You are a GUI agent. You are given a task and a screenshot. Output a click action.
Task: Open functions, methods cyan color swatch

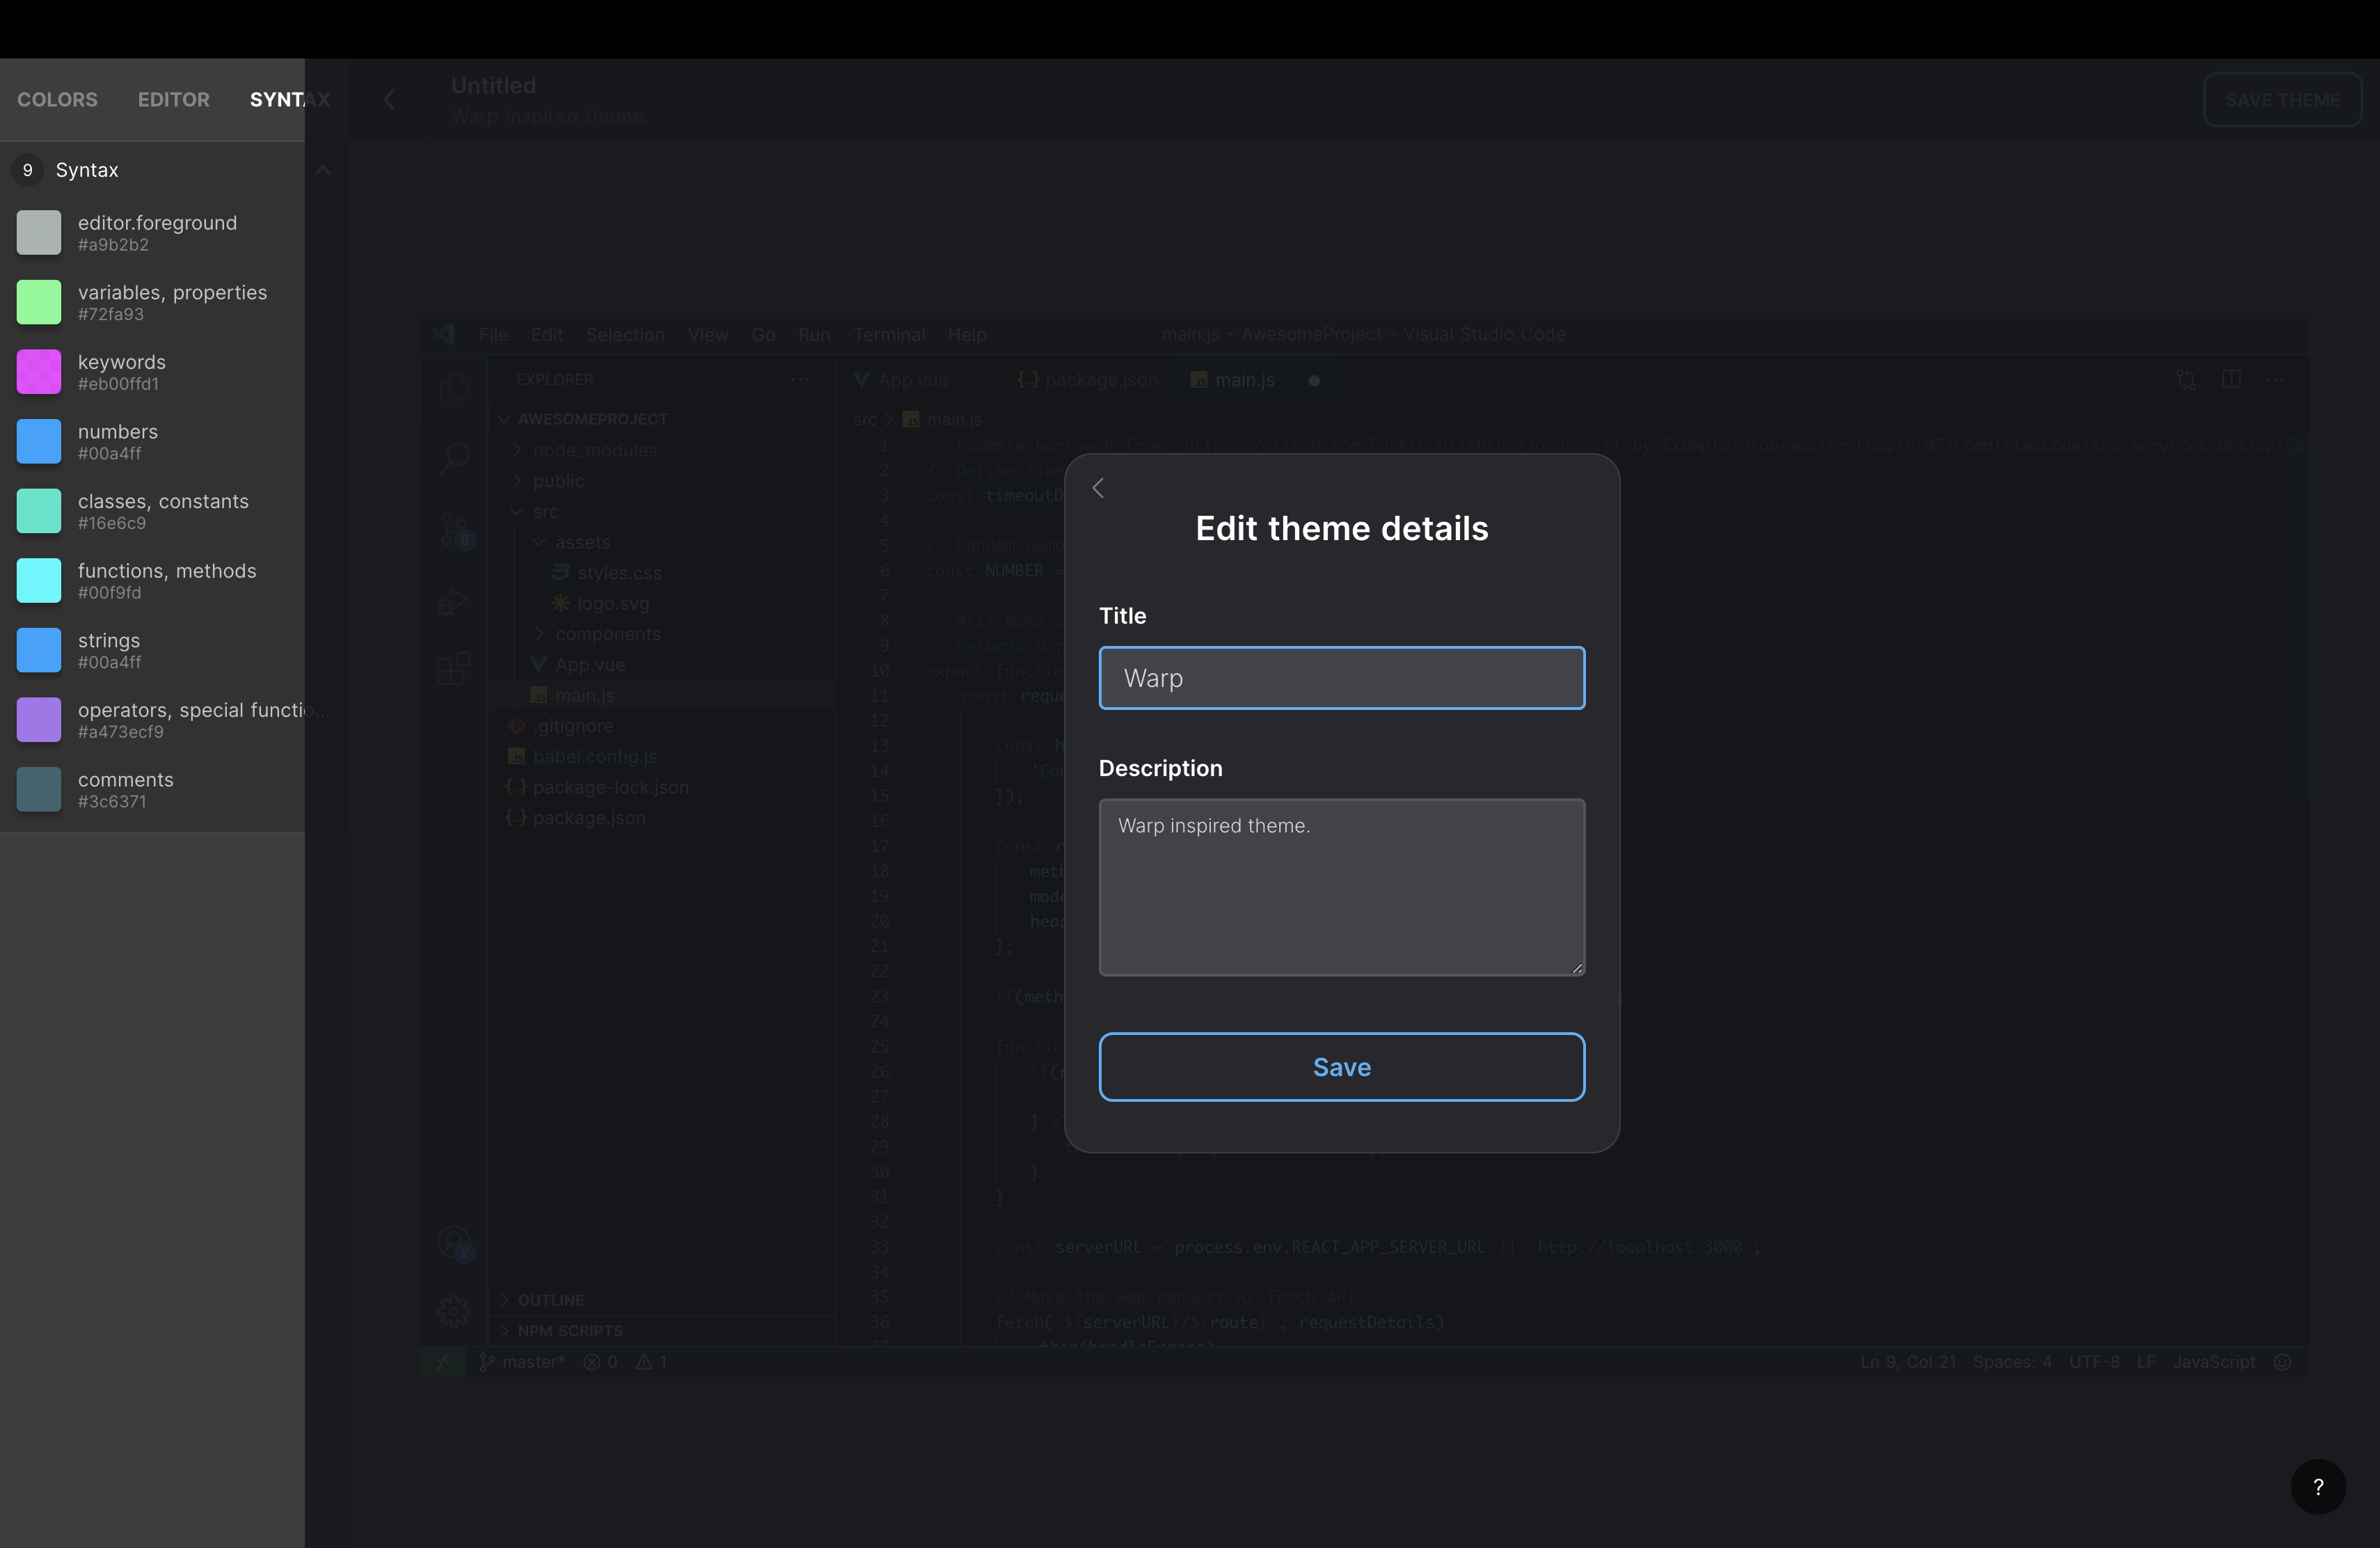39,581
